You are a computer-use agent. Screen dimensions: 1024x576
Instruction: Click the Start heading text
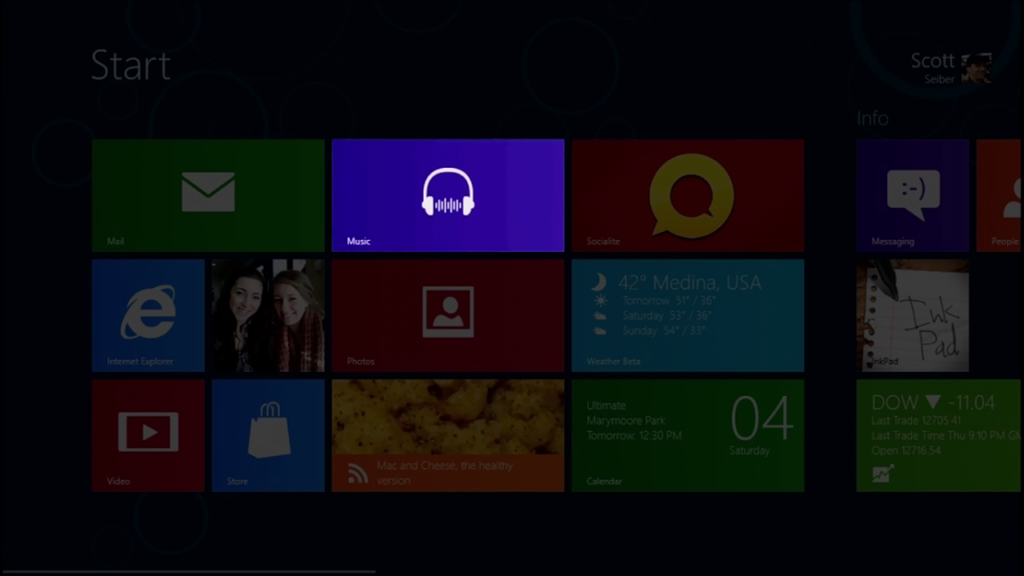click(131, 65)
